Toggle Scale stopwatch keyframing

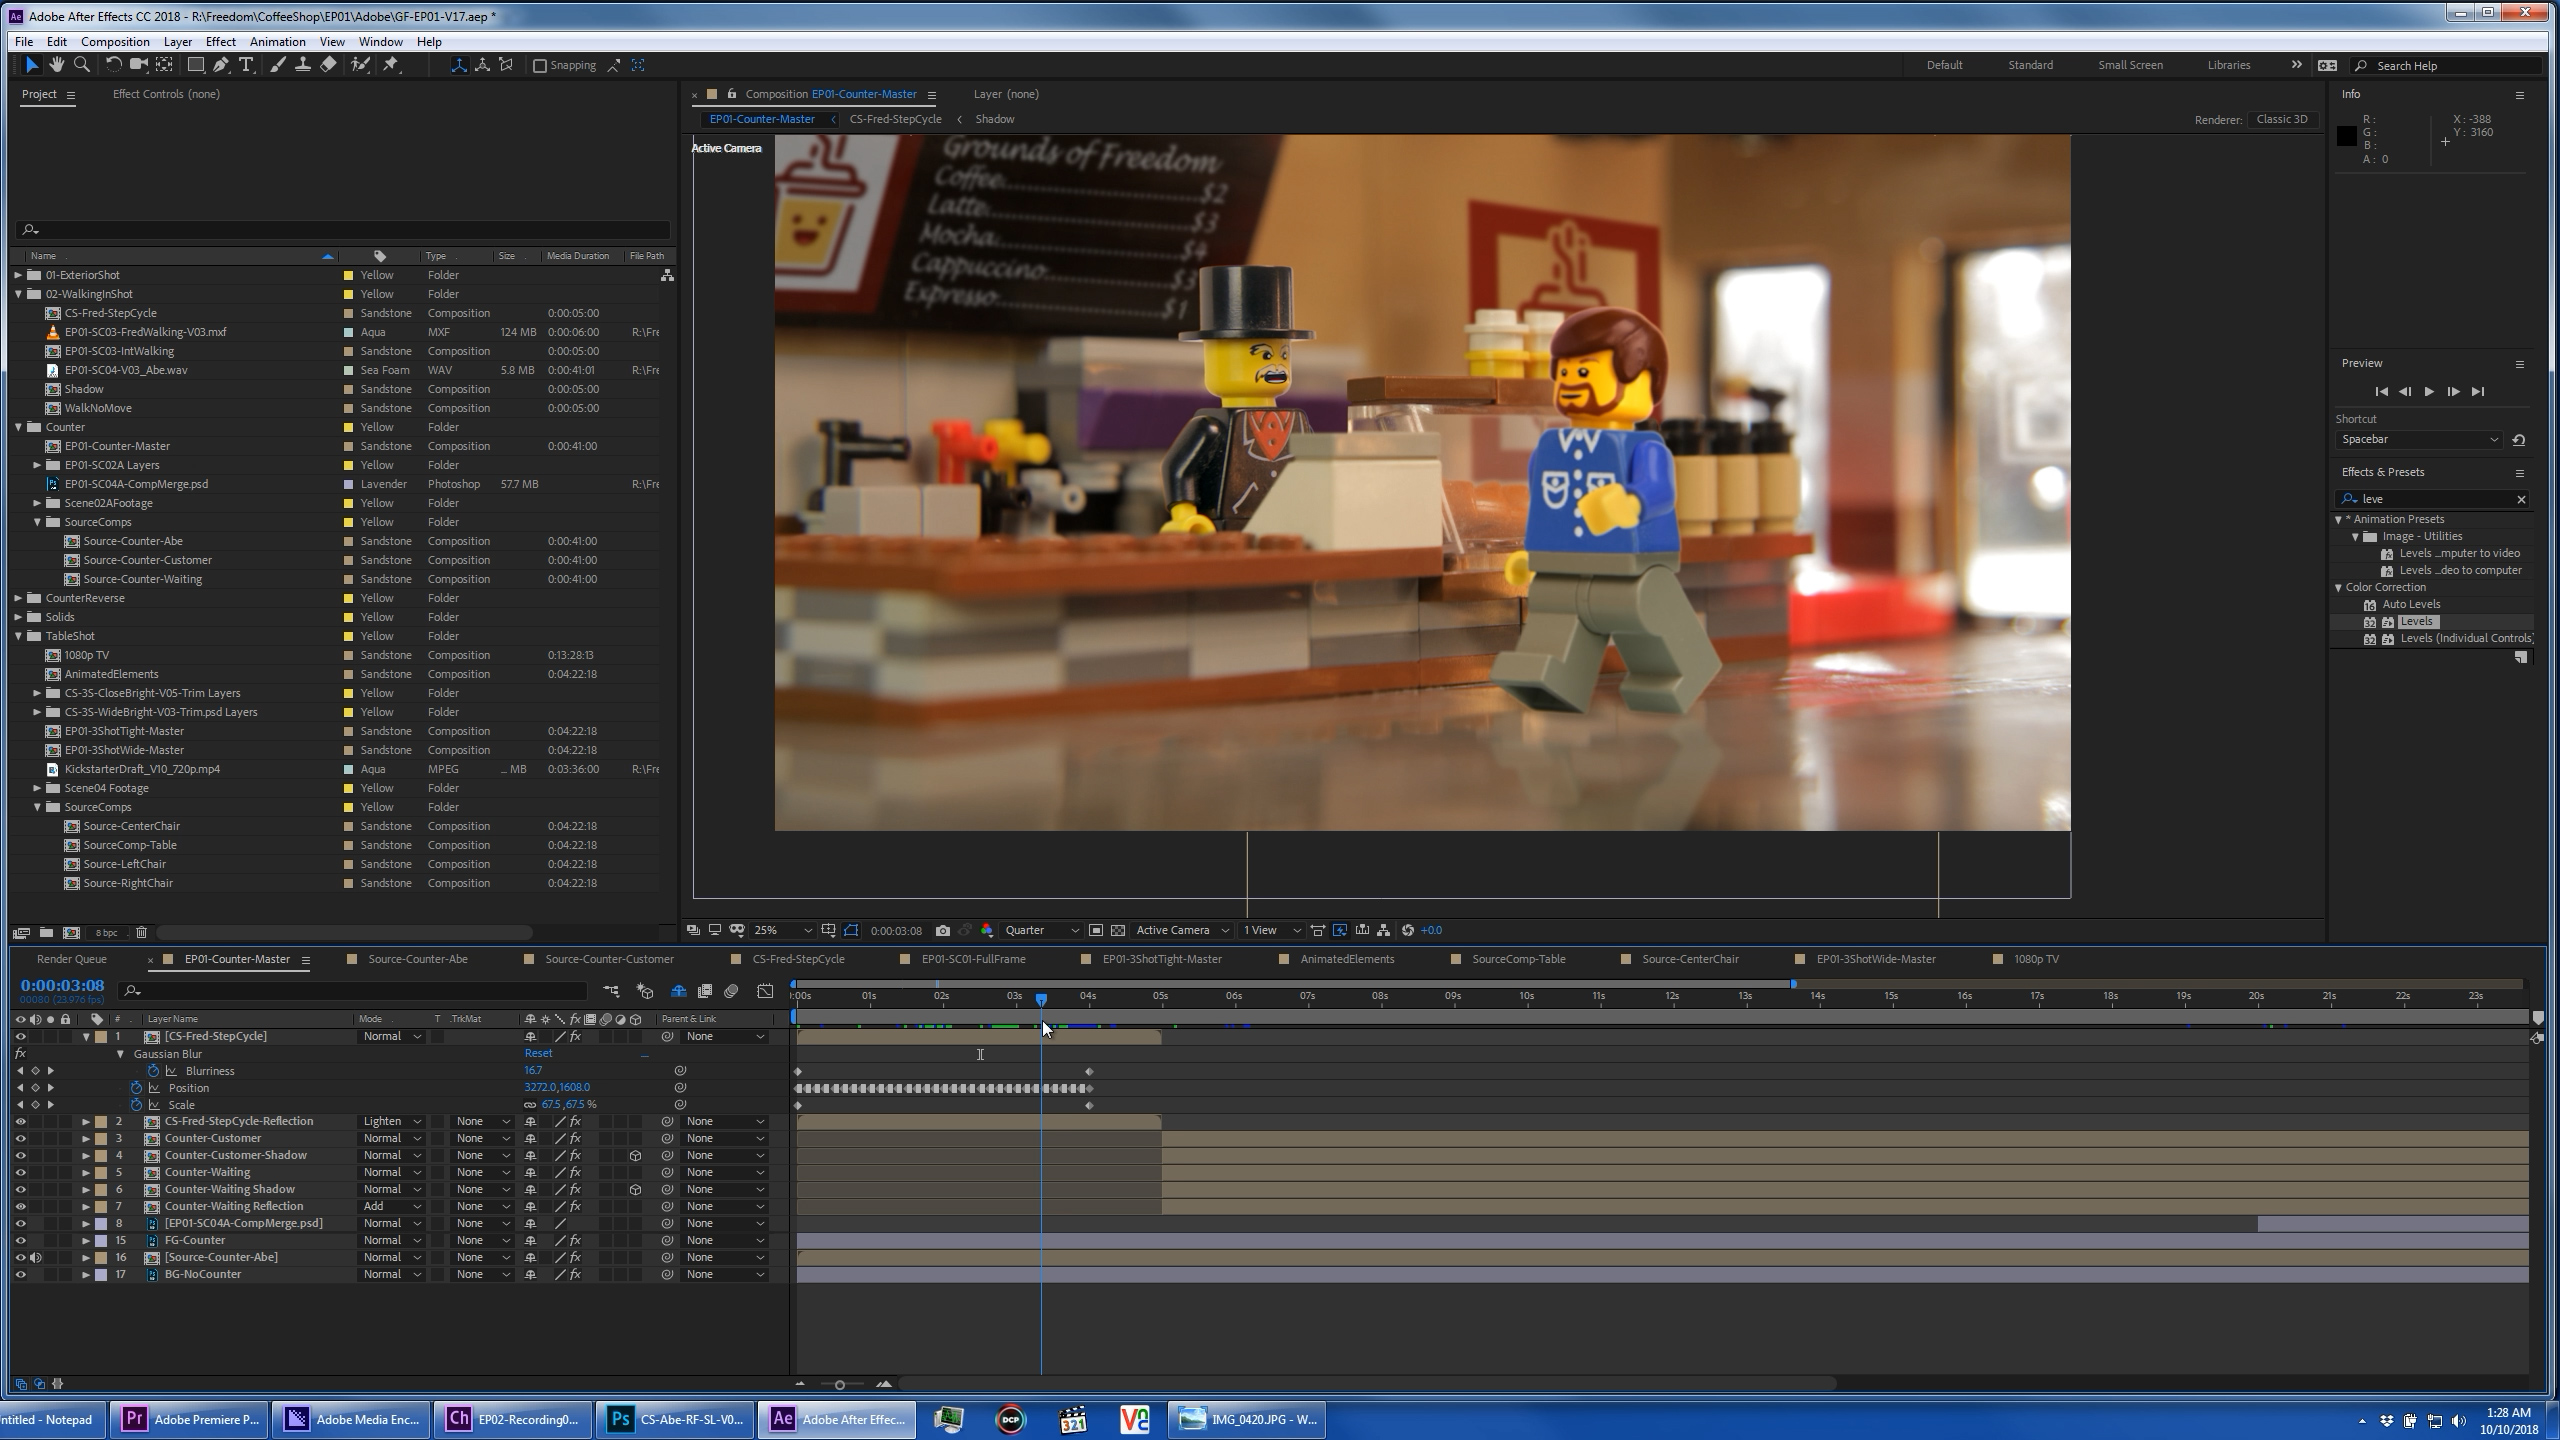(x=136, y=1105)
